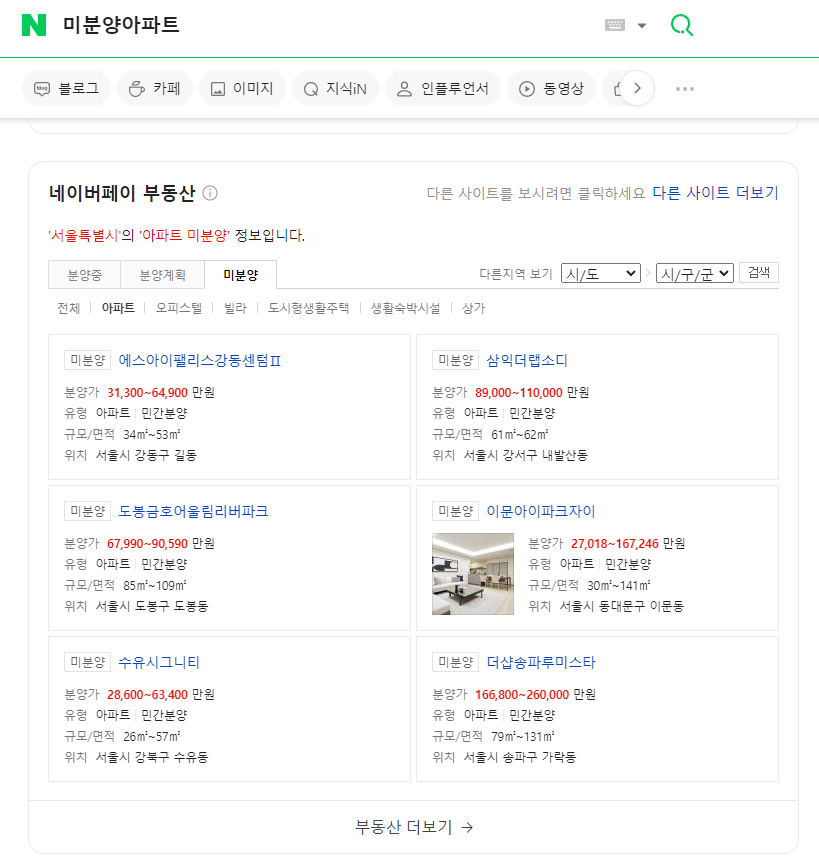Screen dimensions: 819x868
Task: Click the 27,018~167,246 price text
Action: click(615, 544)
